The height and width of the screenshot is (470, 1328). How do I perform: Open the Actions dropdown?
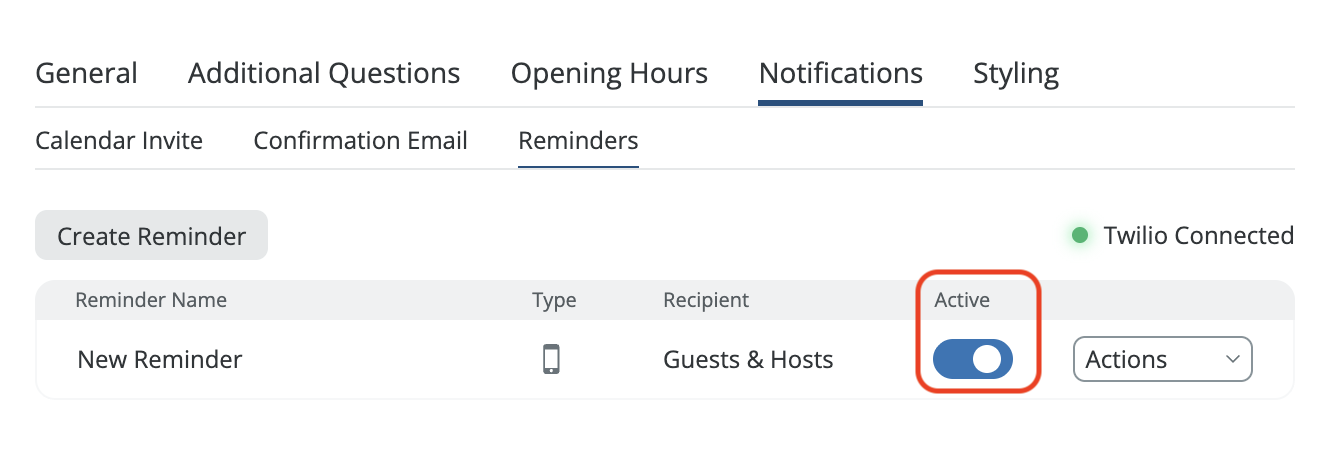[x=1162, y=360]
